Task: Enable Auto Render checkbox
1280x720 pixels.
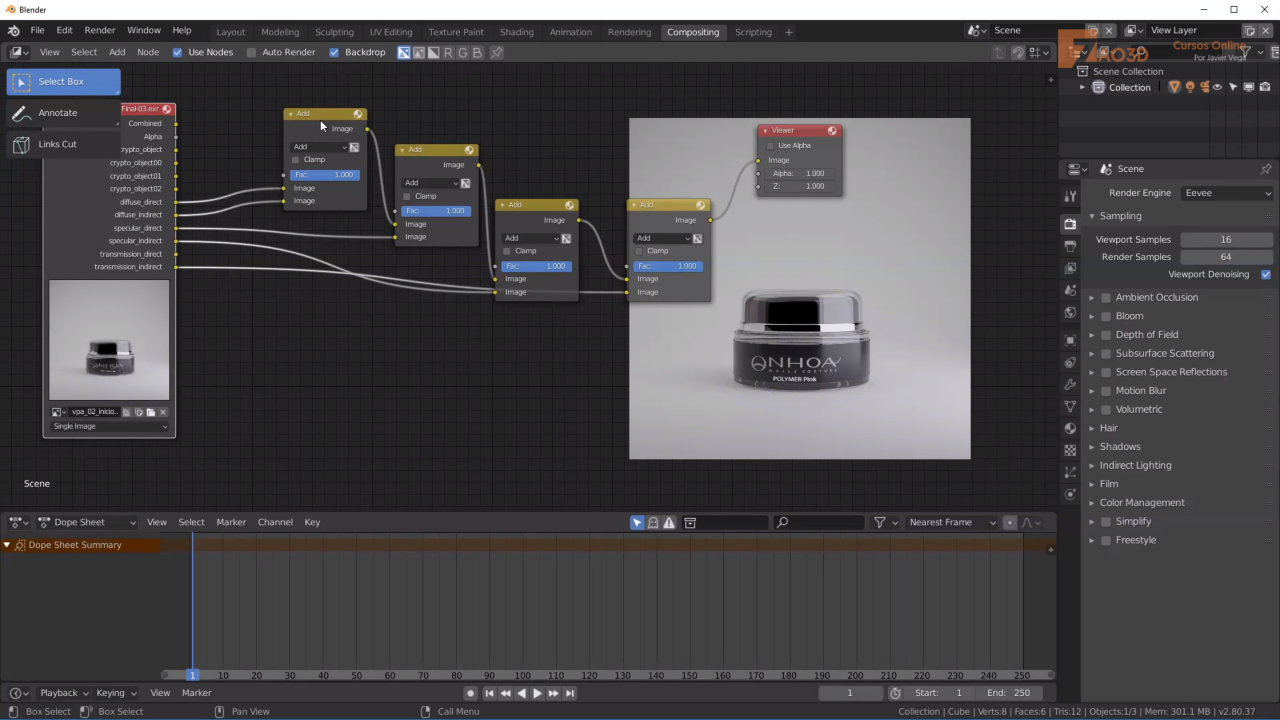Action: [251, 52]
